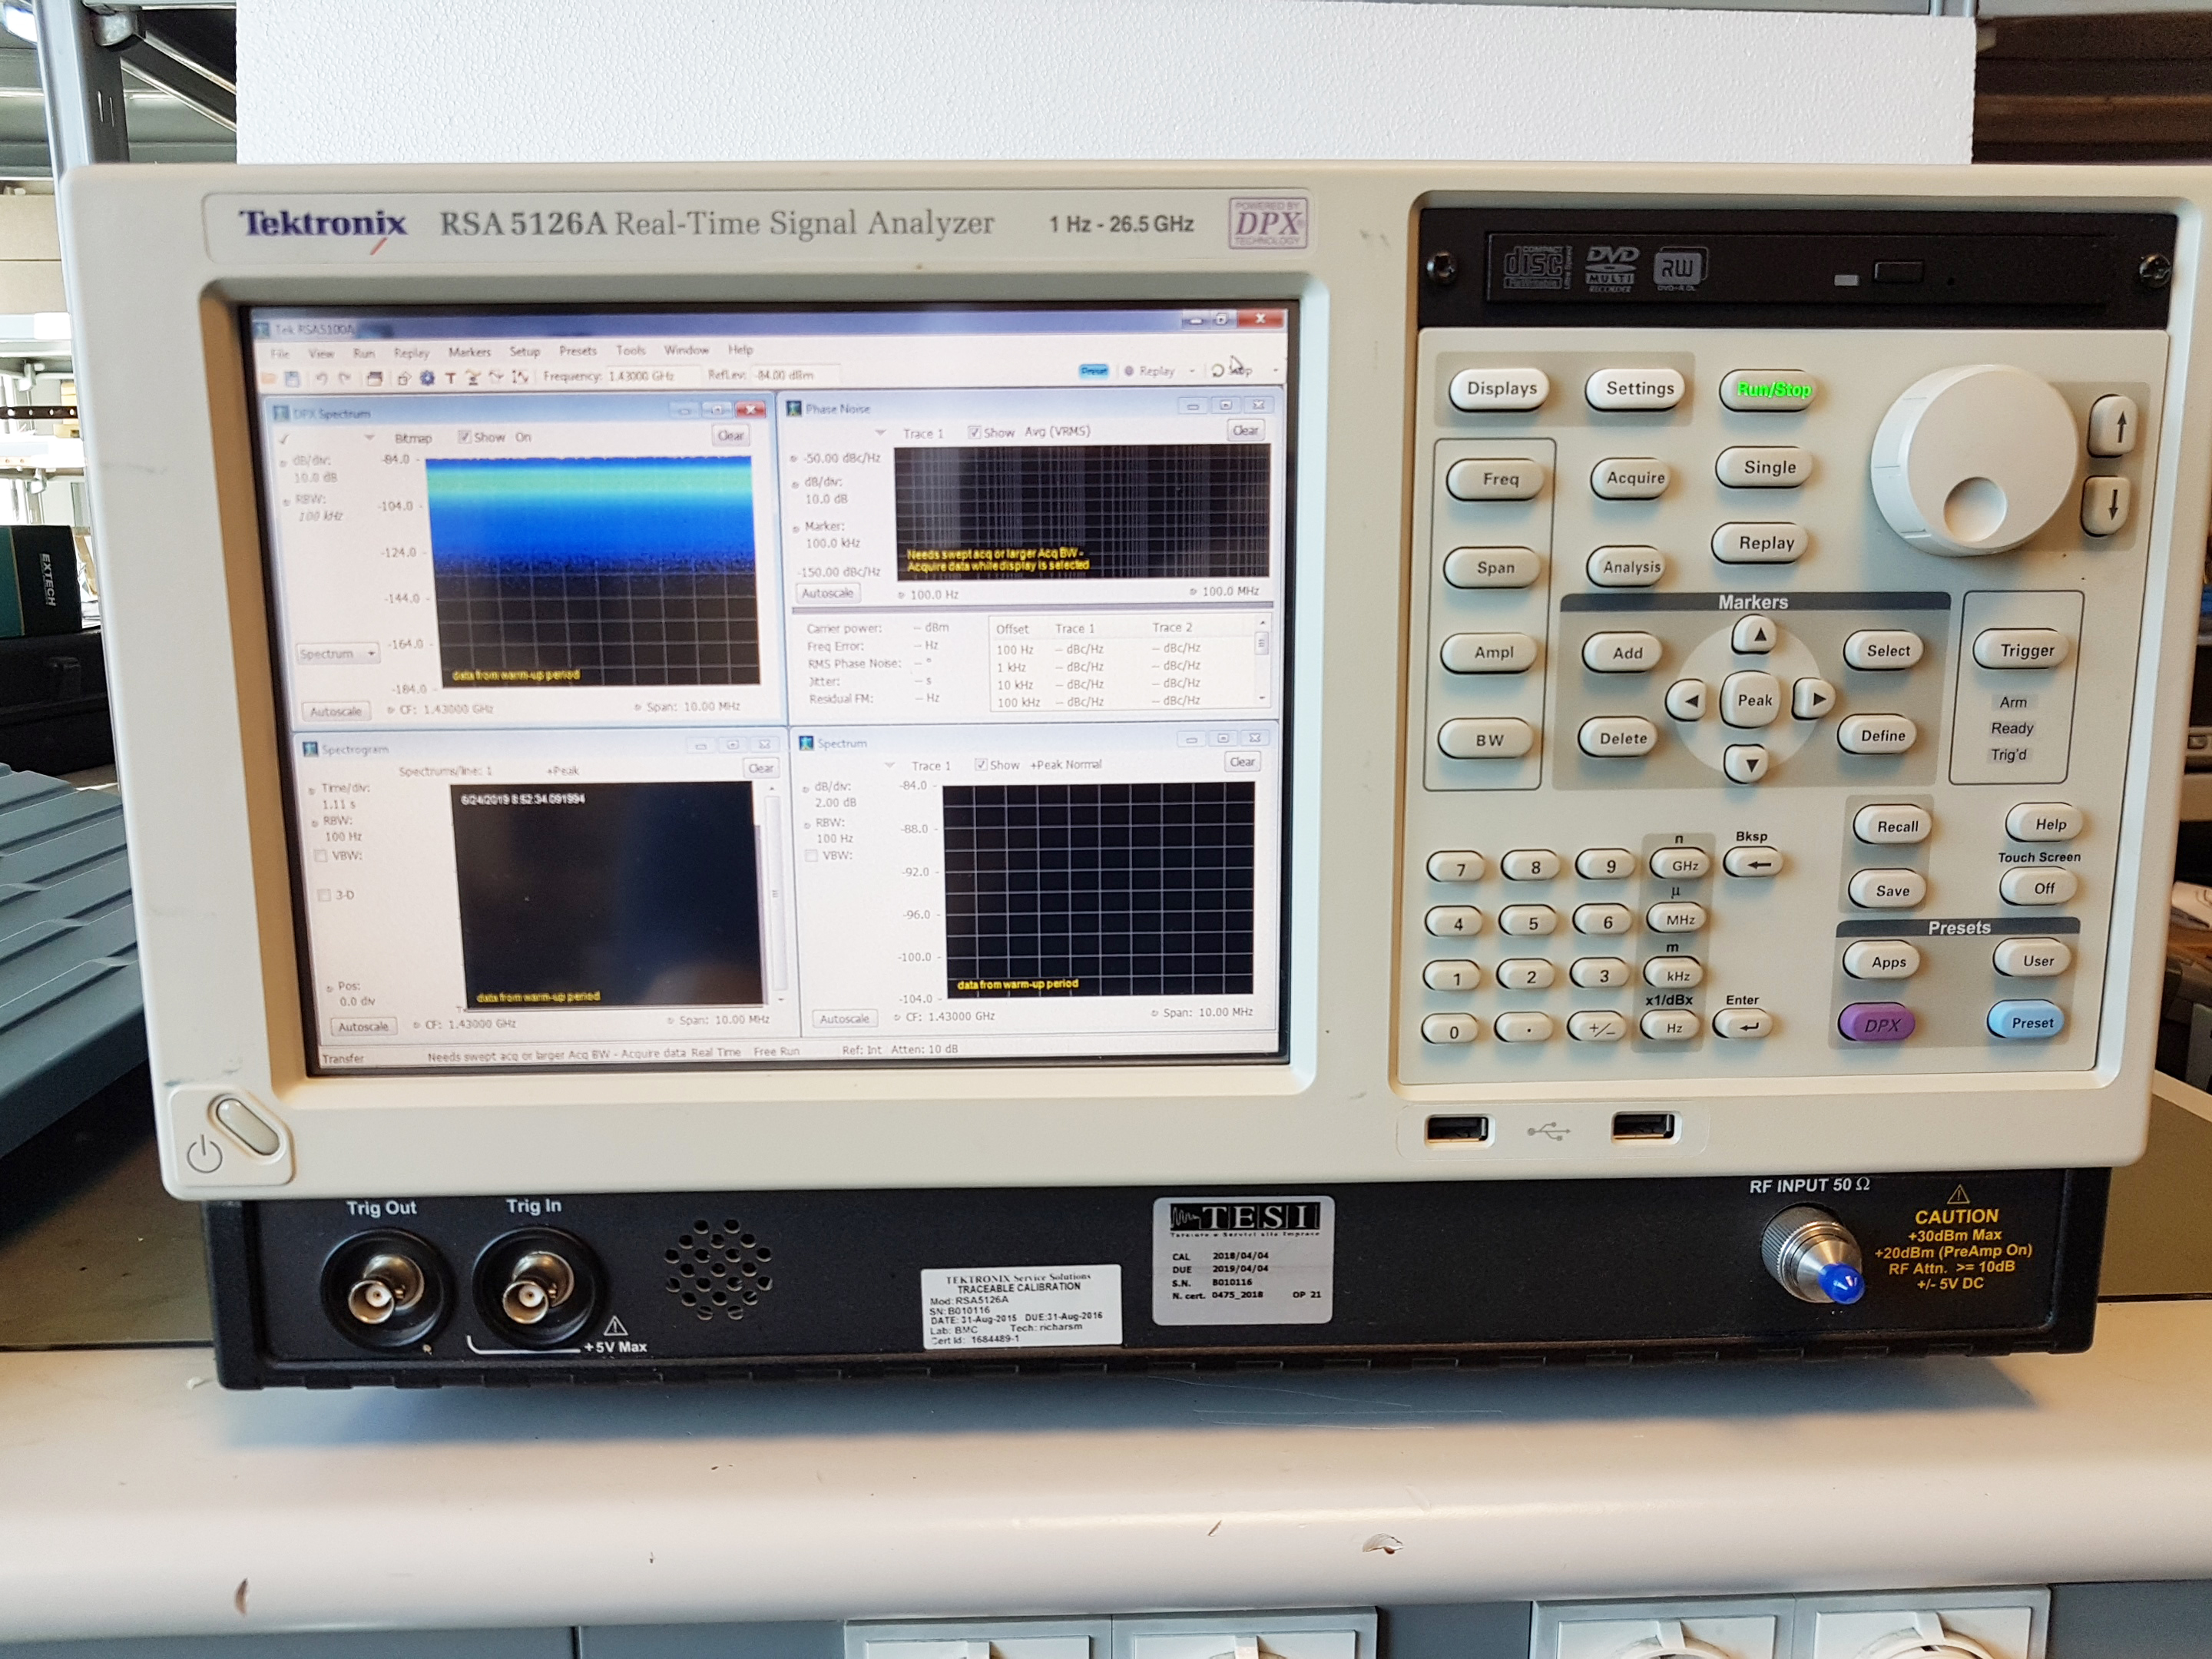Click the redo arrow icon in the toolbar

coord(345,378)
